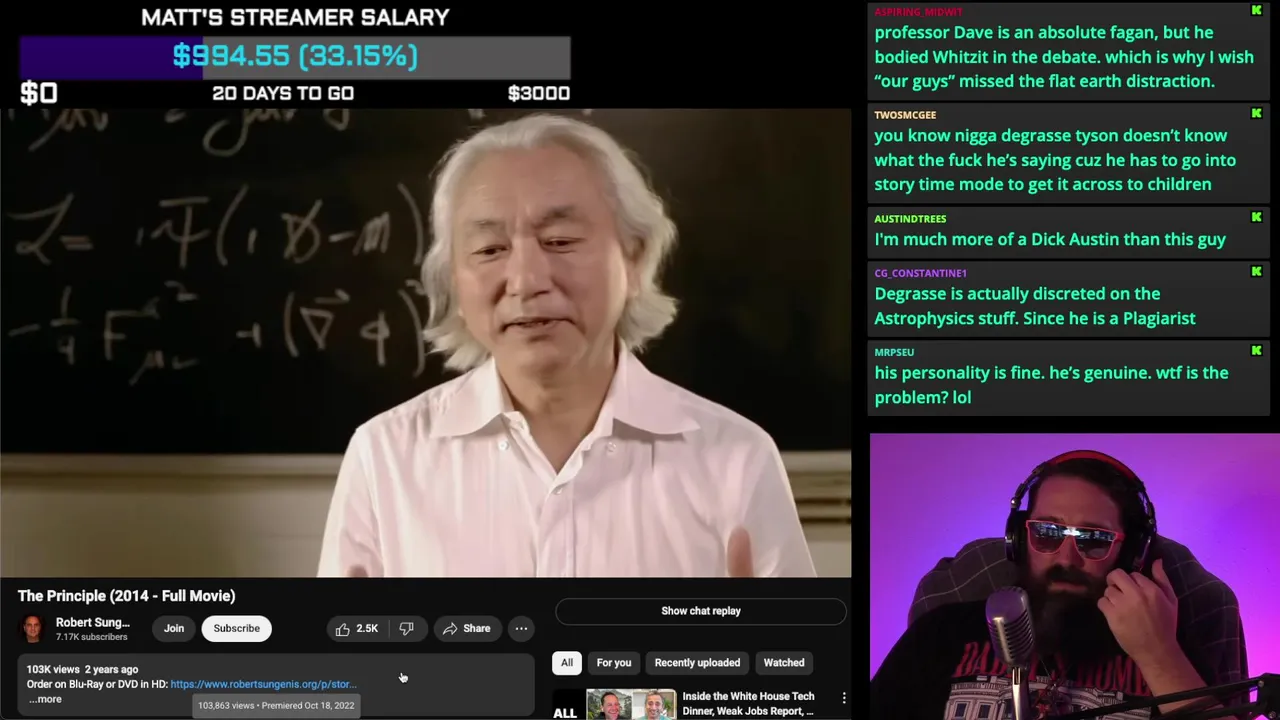Click Kick badge next to TWOSMCGEE message
The width and height of the screenshot is (1280, 720).
pyautogui.click(x=1256, y=114)
